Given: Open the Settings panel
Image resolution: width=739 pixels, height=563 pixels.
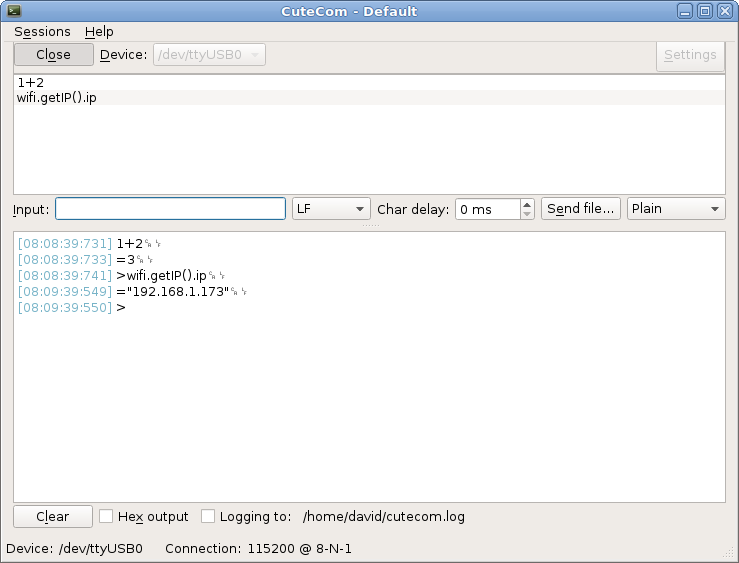Looking at the screenshot, I should (690, 55).
